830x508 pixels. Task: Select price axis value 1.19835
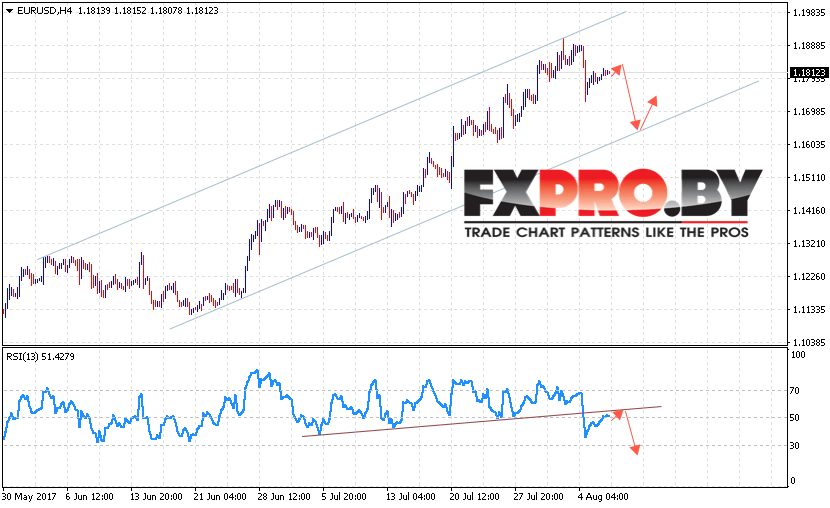pyautogui.click(x=809, y=13)
